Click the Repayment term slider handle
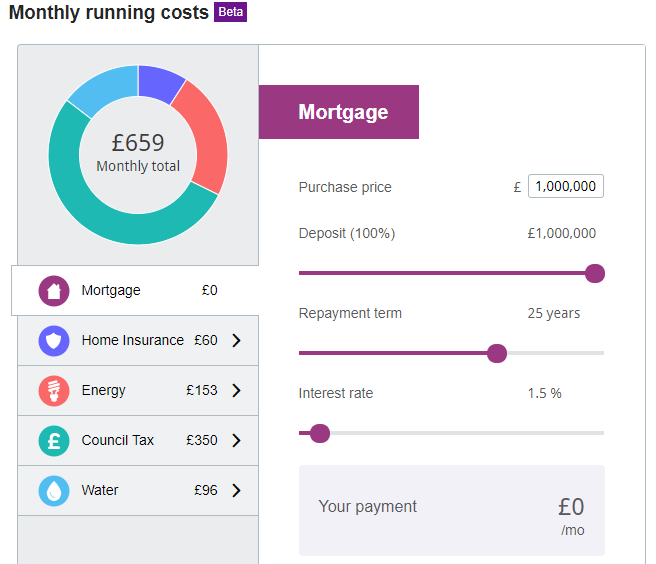 click(x=497, y=354)
